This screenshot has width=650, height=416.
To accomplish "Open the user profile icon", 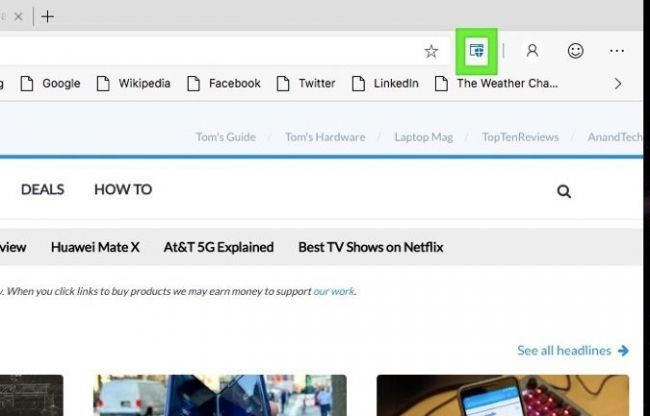I will click(x=532, y=51).
